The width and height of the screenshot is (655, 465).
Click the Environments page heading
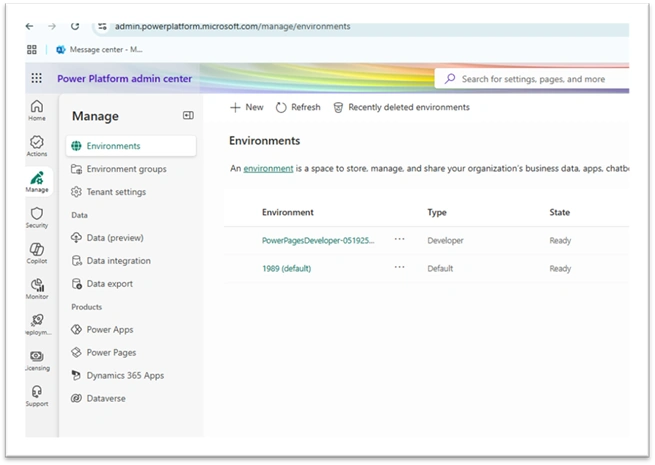pos(264,141)
